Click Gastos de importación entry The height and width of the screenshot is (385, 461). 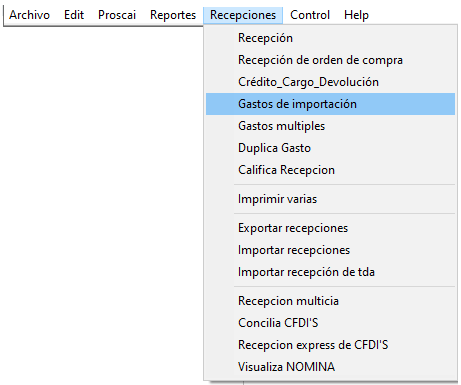[330, 104]
